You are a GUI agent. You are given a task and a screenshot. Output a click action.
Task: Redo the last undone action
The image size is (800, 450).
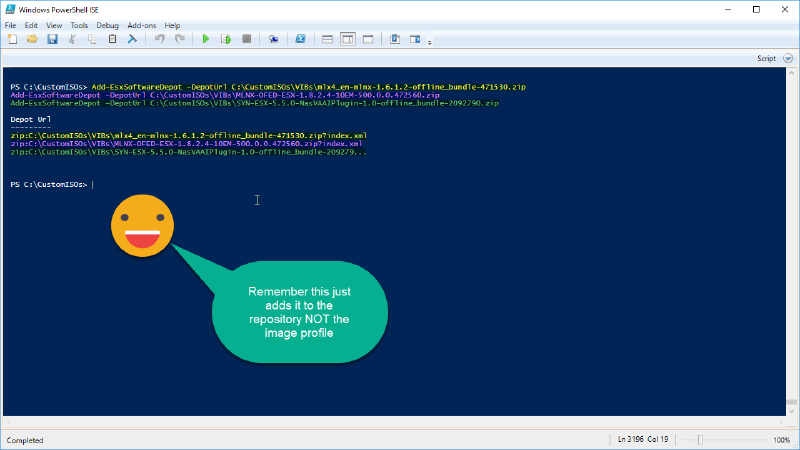(180, 39)
